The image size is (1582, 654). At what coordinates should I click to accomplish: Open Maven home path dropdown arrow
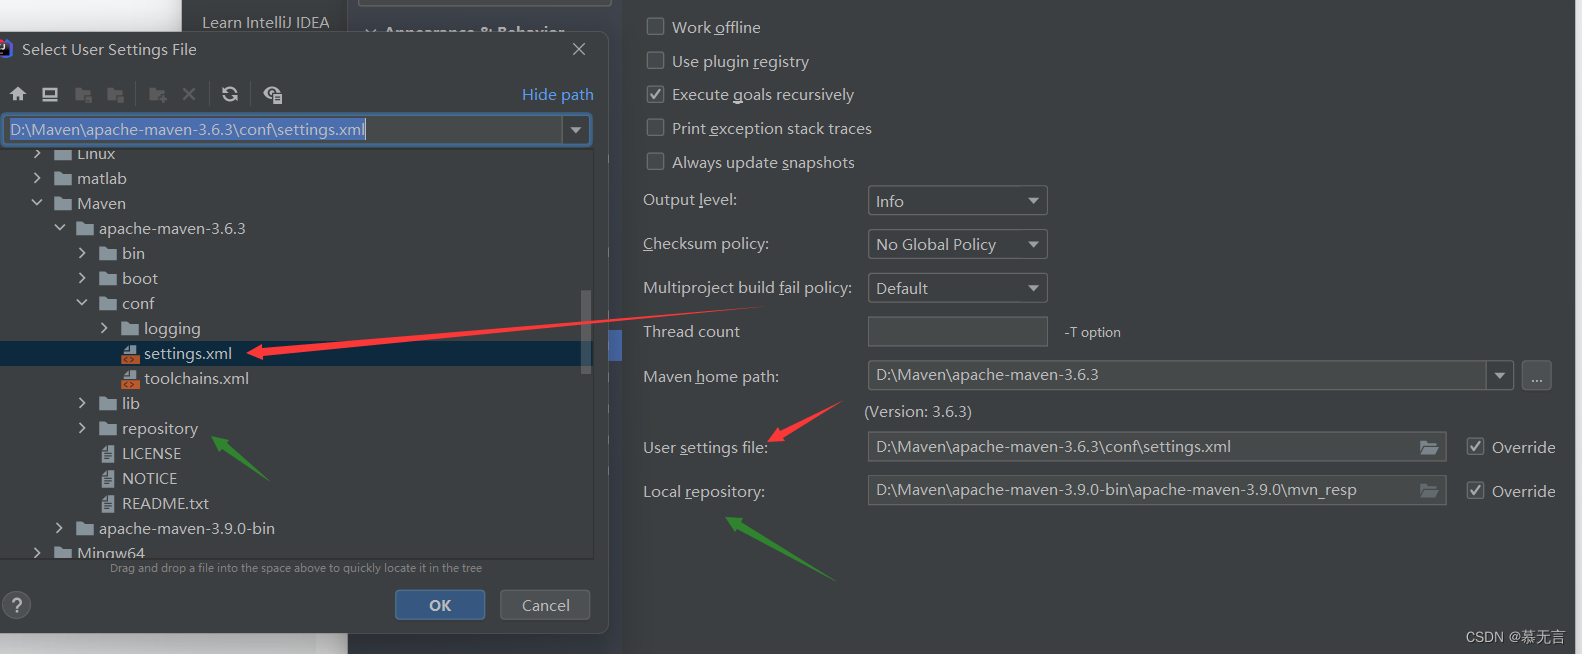(x=1500, y=376)
